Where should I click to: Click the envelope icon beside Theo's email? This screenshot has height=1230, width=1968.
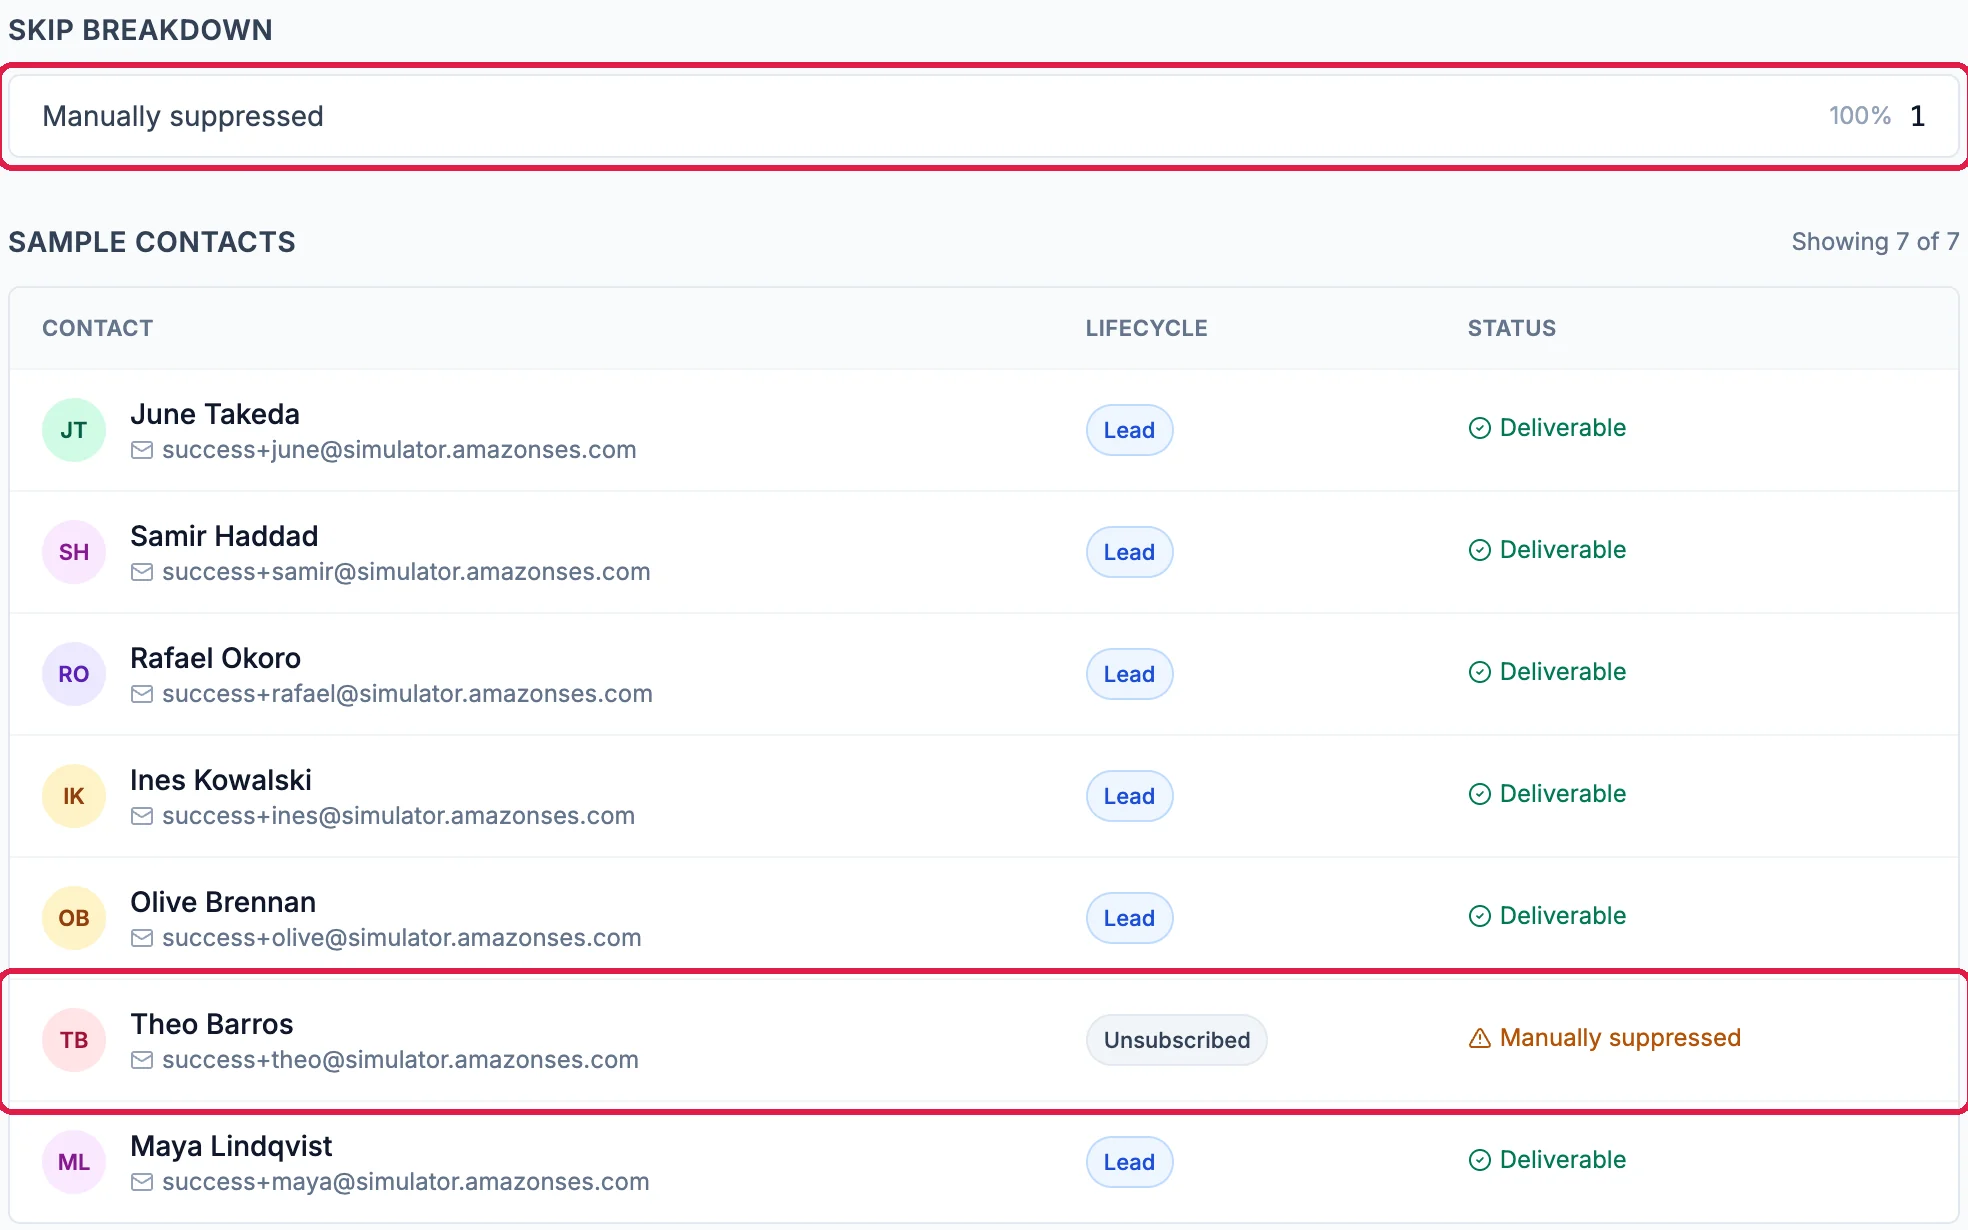142,1060
